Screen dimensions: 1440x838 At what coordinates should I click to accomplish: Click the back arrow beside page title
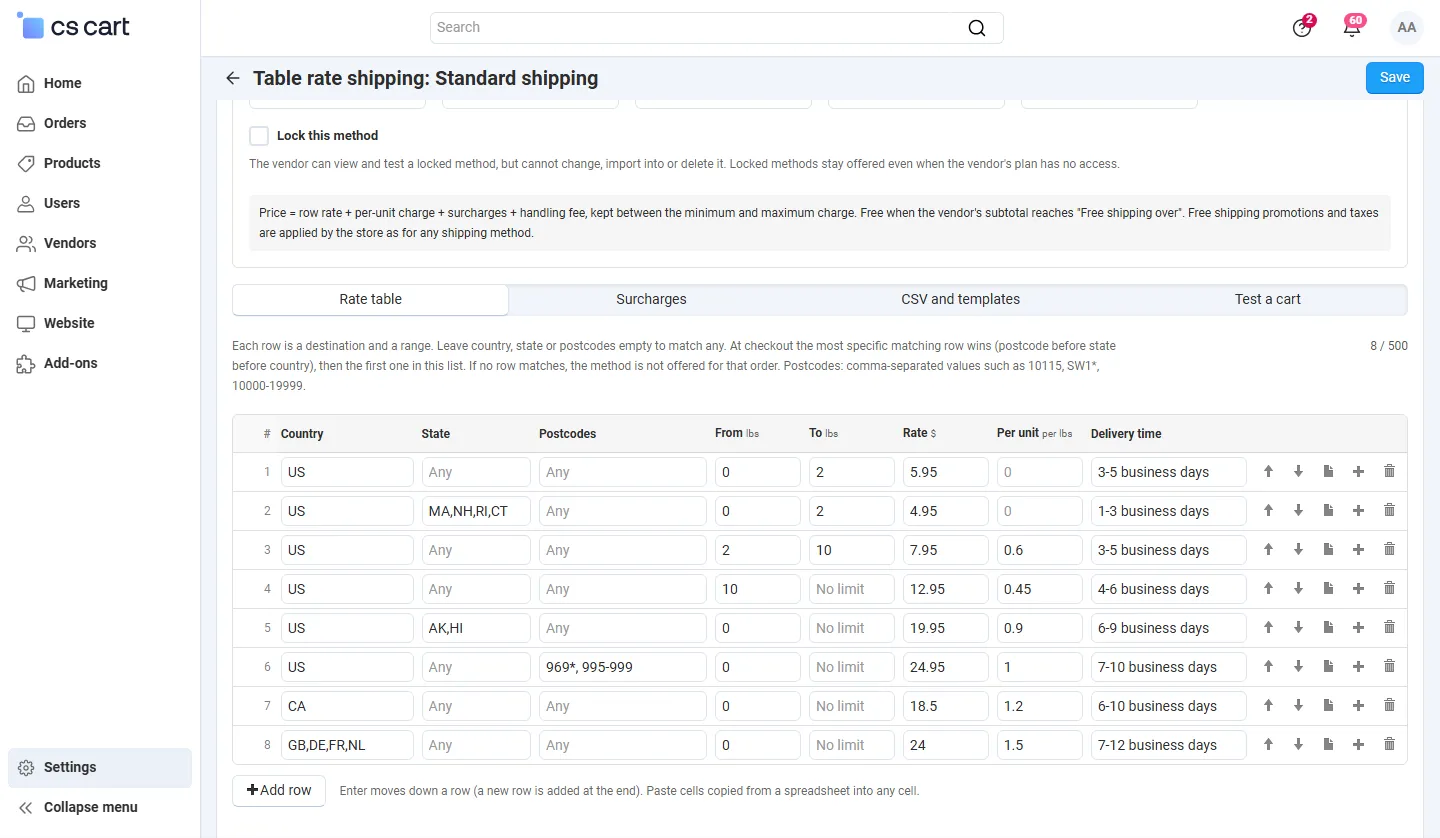point(233,78)
